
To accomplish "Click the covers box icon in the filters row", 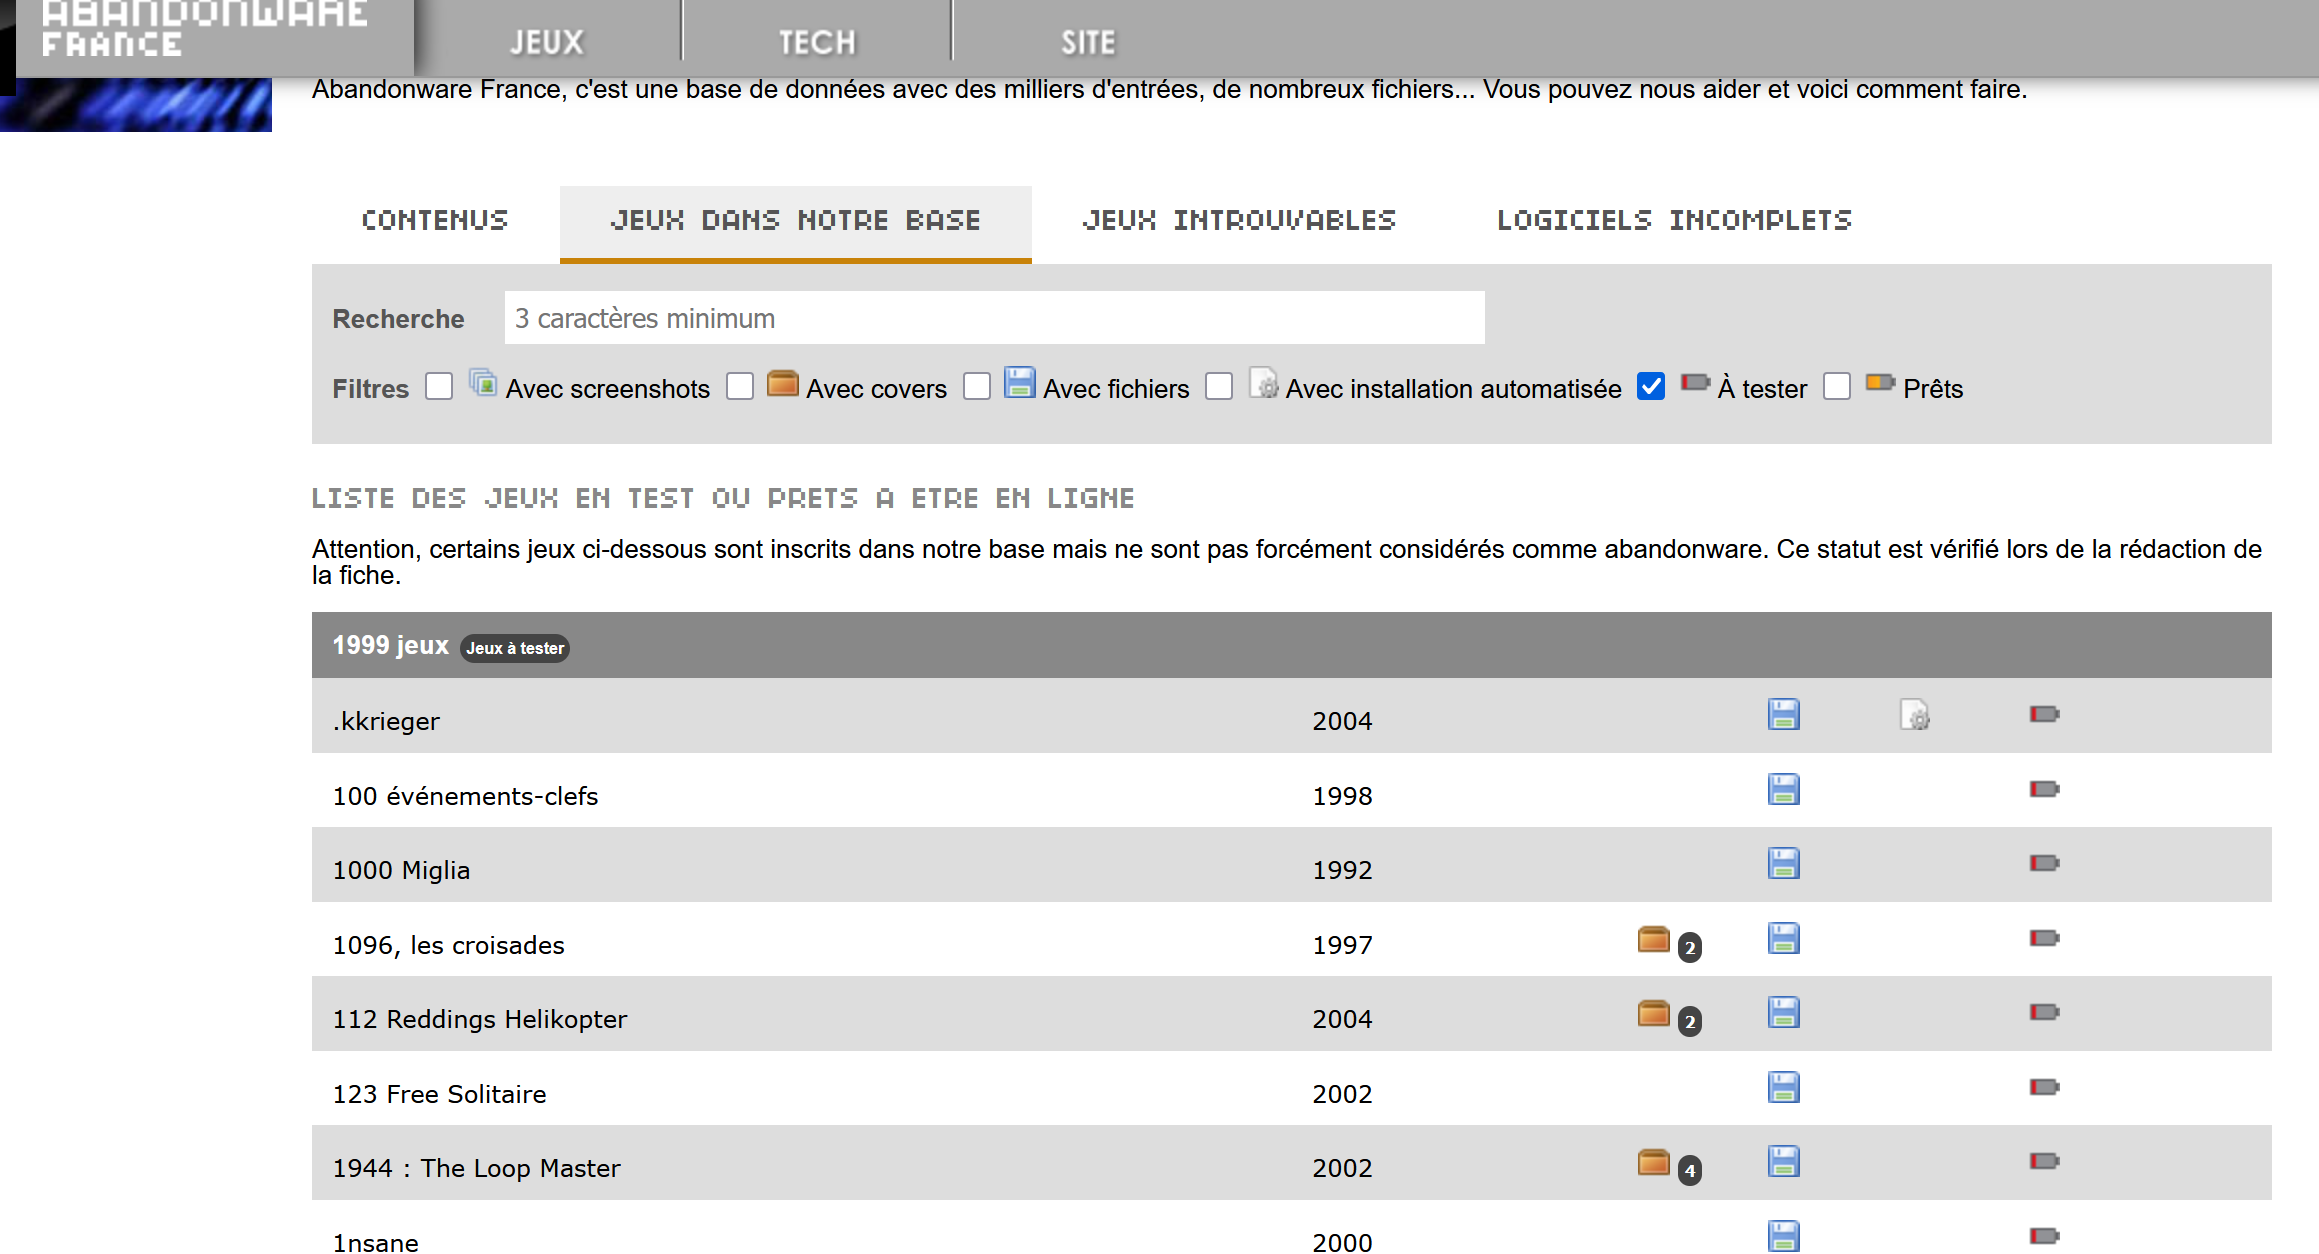I will tap(783, 383).
